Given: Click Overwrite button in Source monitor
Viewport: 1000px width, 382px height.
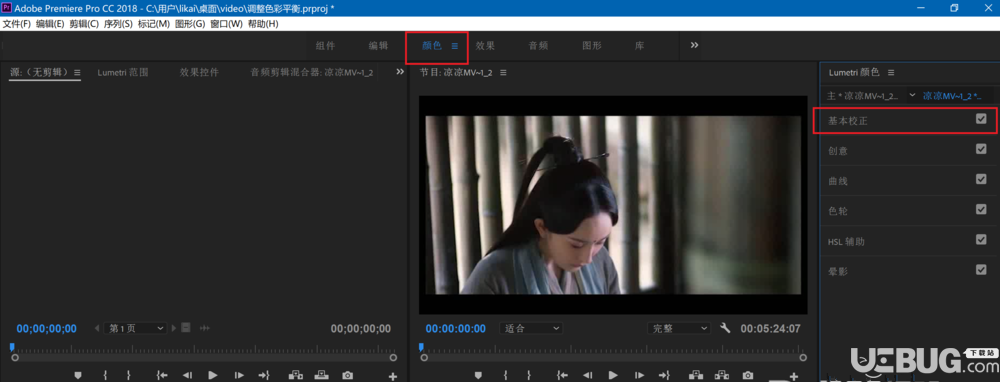Looking at the screenshot, I should 321,375.
